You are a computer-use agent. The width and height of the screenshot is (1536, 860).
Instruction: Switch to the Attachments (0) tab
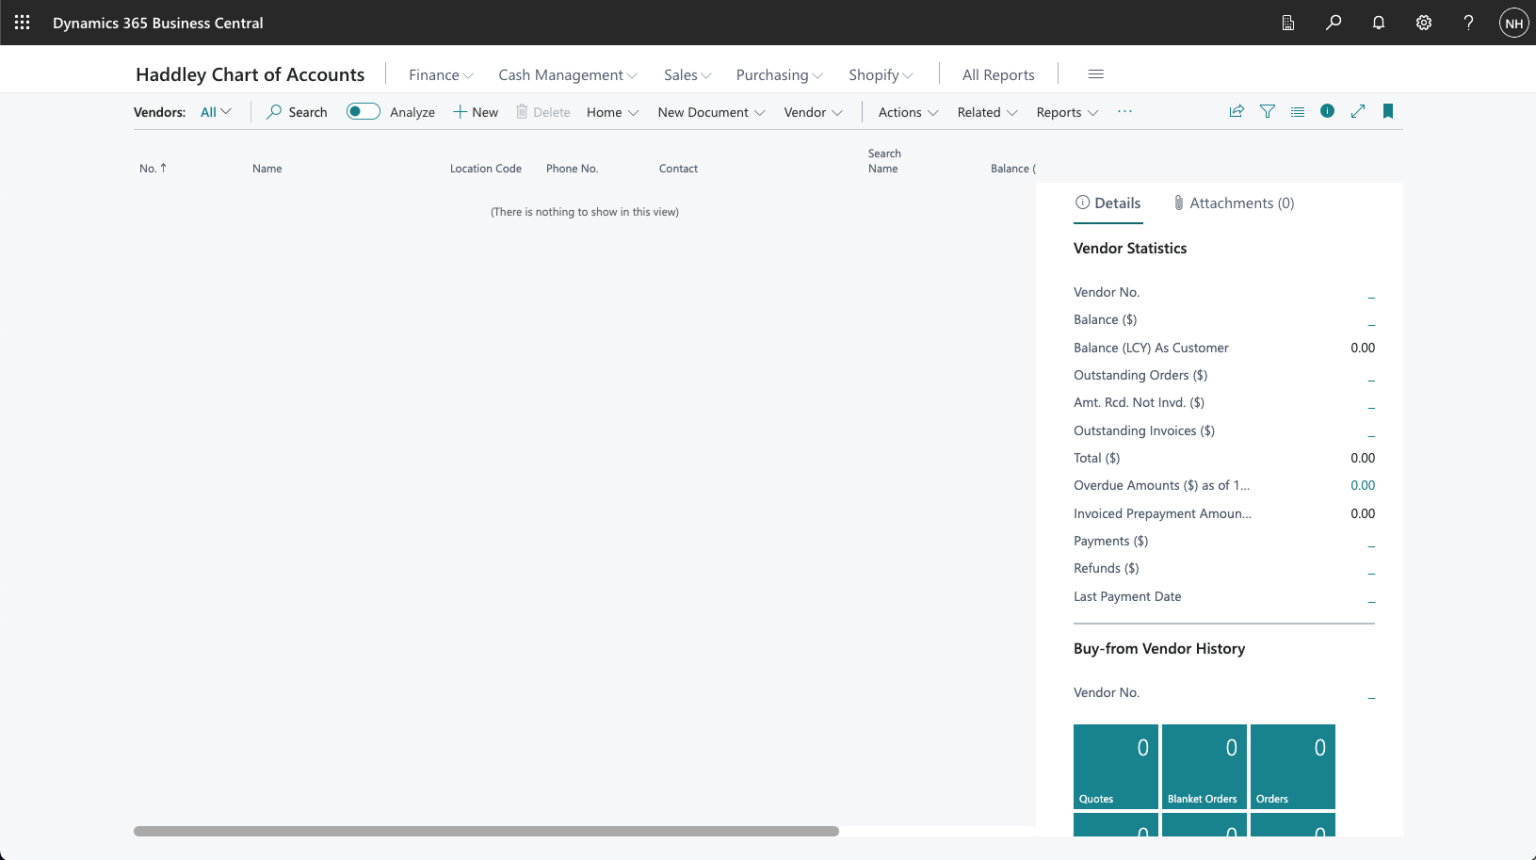pos(1234,203)
